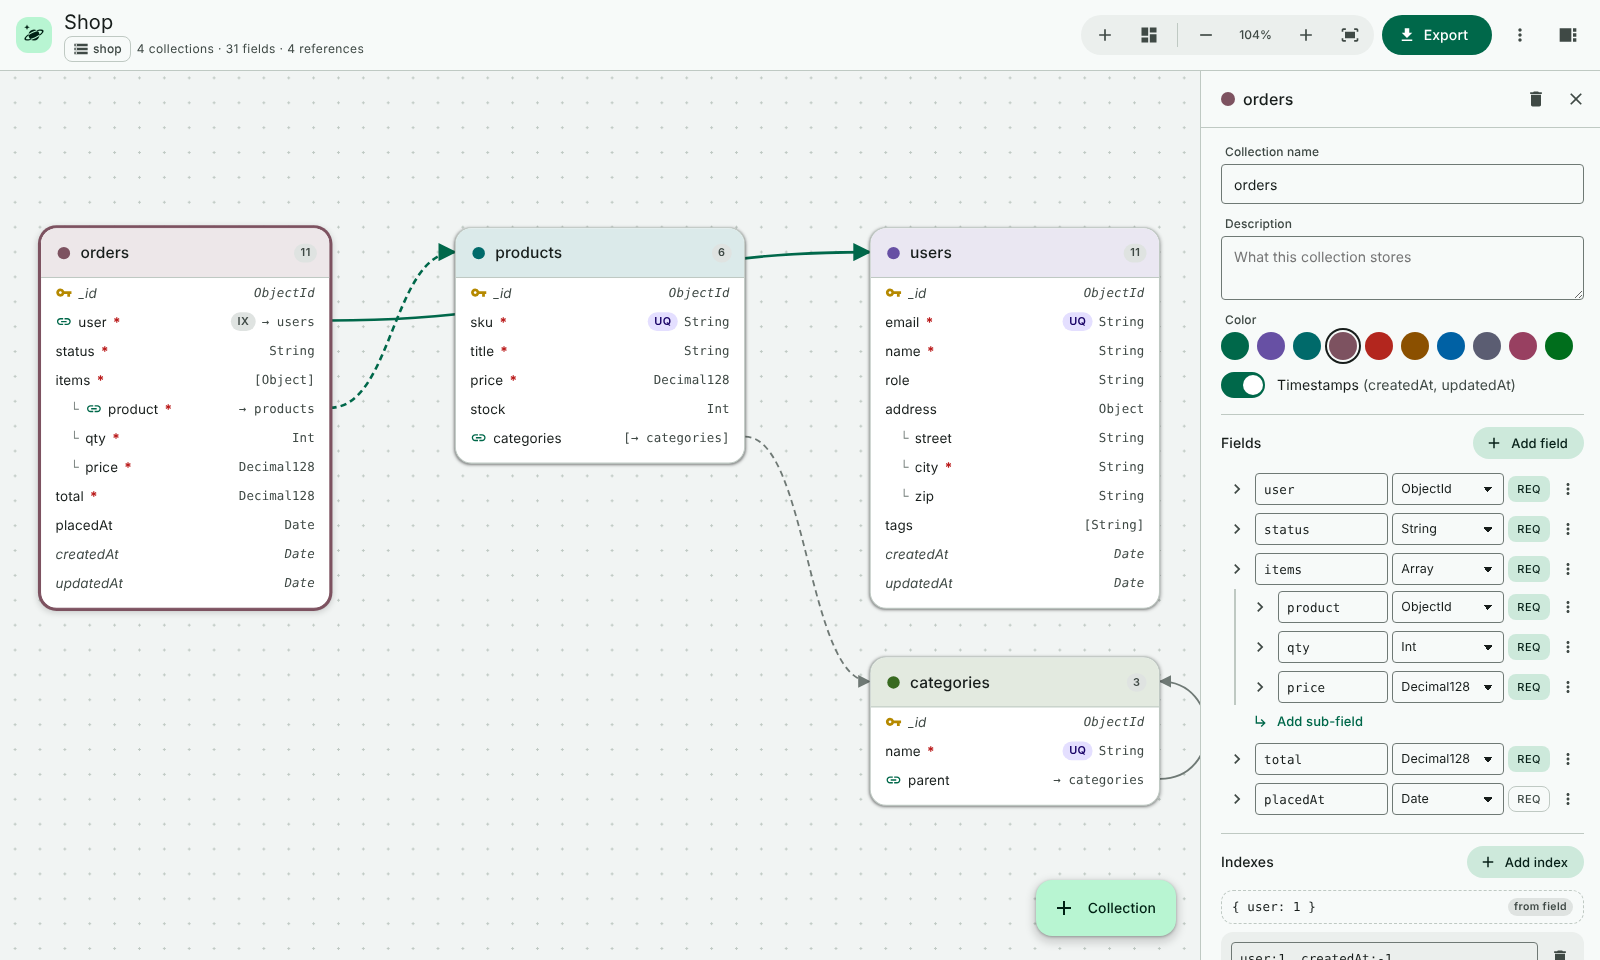Open options menu for the placedAt field
Screen dimensions: 1600x960
coord(1568,799)
